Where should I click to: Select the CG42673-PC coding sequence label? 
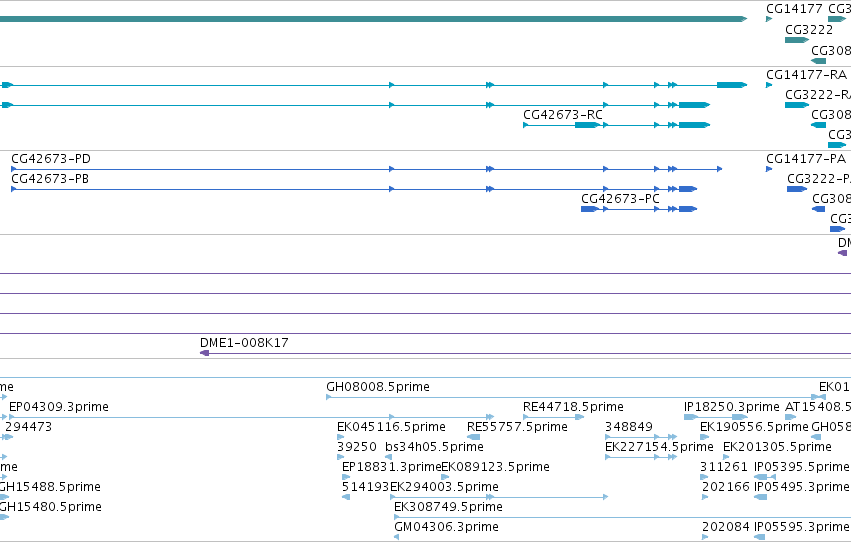click(620, 199)
